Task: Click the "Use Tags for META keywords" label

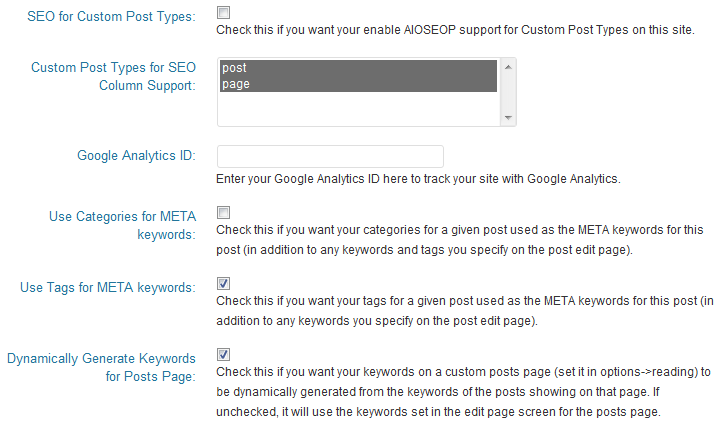Action: coord(107,288)
